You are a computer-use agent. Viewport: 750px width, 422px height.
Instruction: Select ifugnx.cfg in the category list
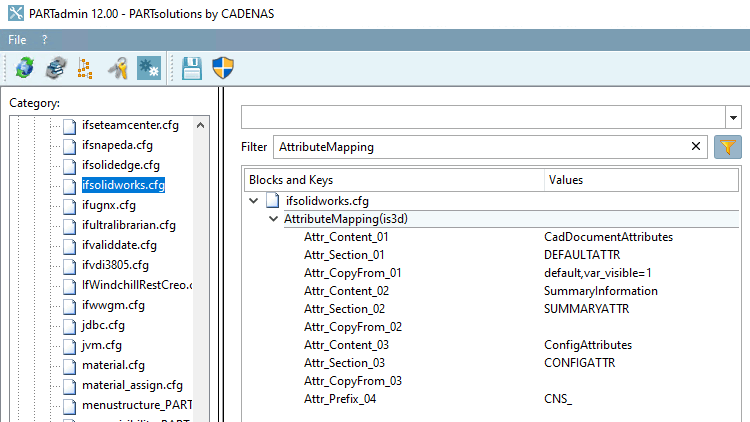click(x=108, y=205)
